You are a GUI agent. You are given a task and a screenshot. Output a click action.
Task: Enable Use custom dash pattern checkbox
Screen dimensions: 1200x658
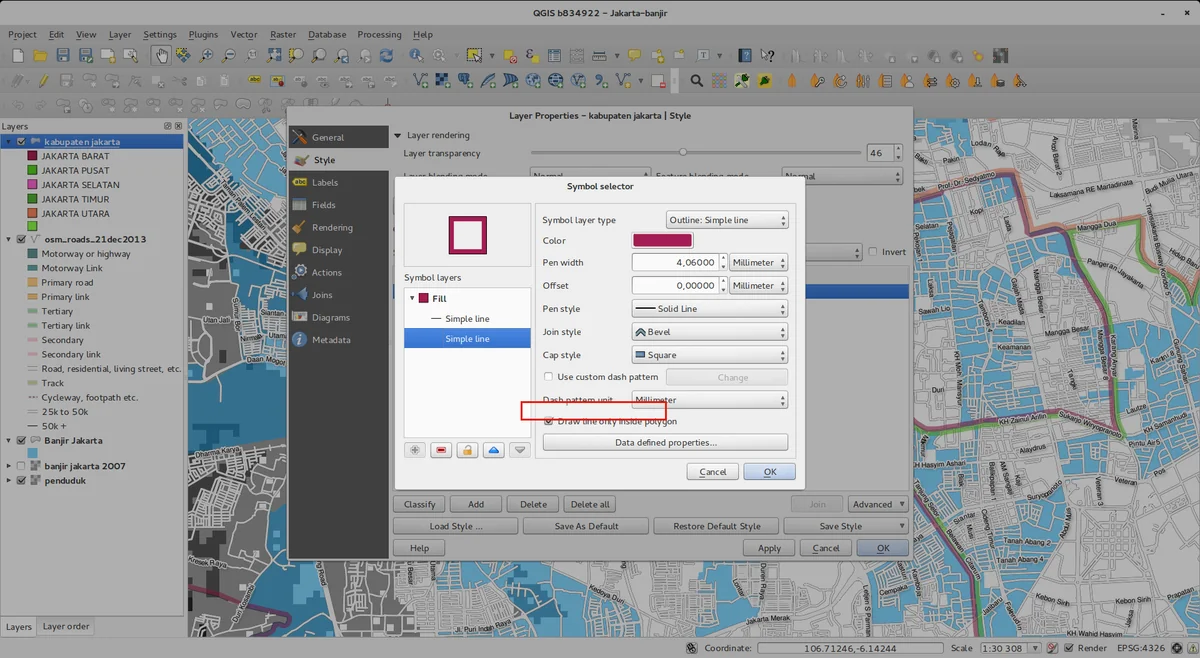click(x=548, y=377)
